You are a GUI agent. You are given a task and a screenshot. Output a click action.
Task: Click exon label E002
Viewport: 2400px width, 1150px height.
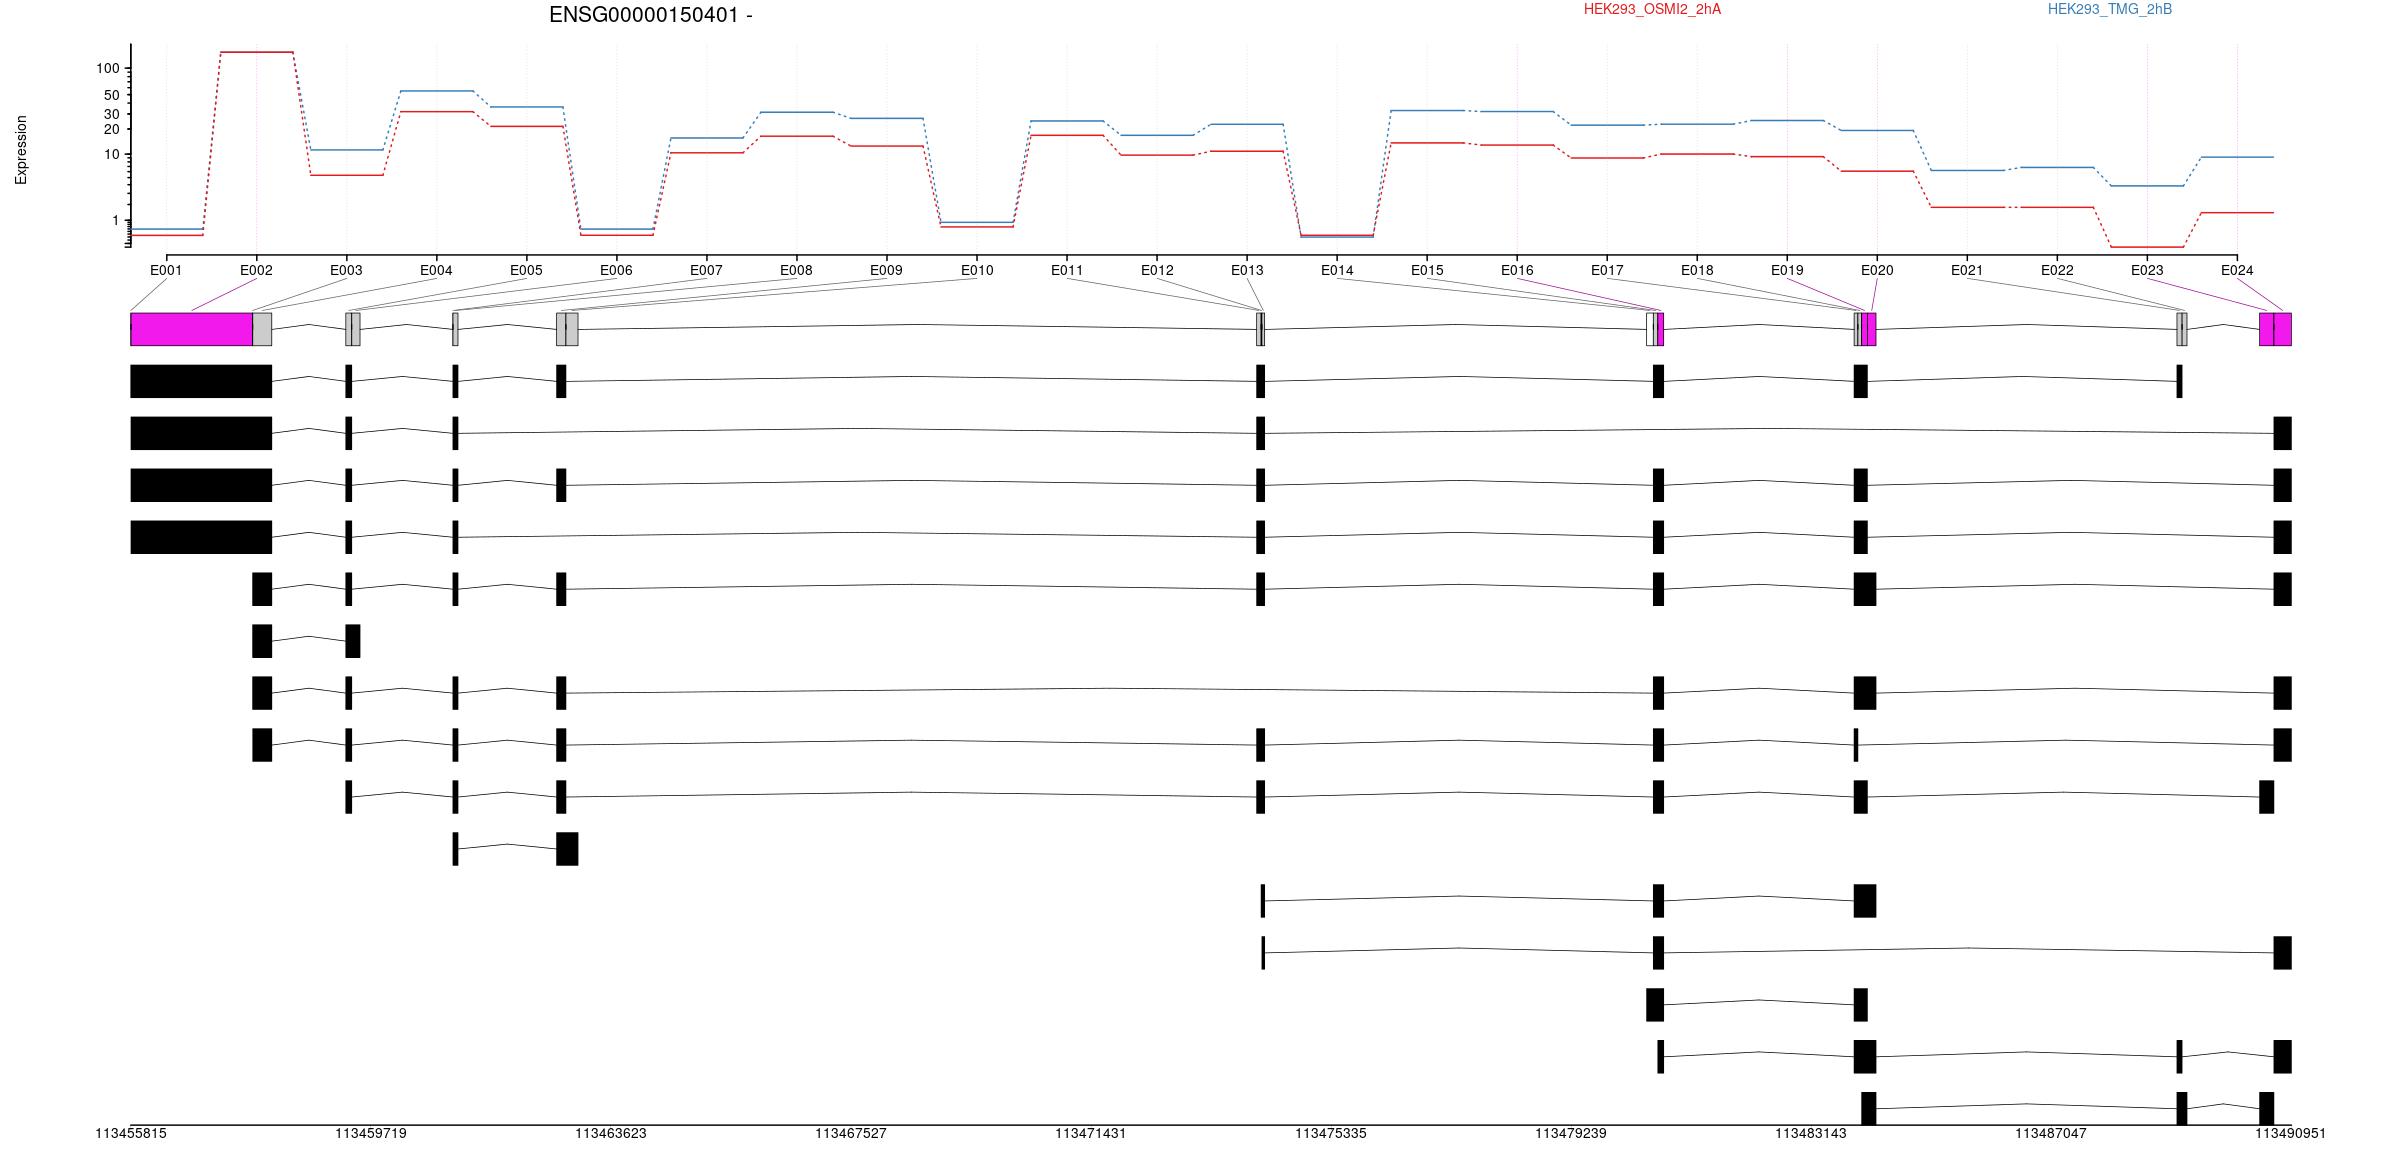click(x=256, y=270)
